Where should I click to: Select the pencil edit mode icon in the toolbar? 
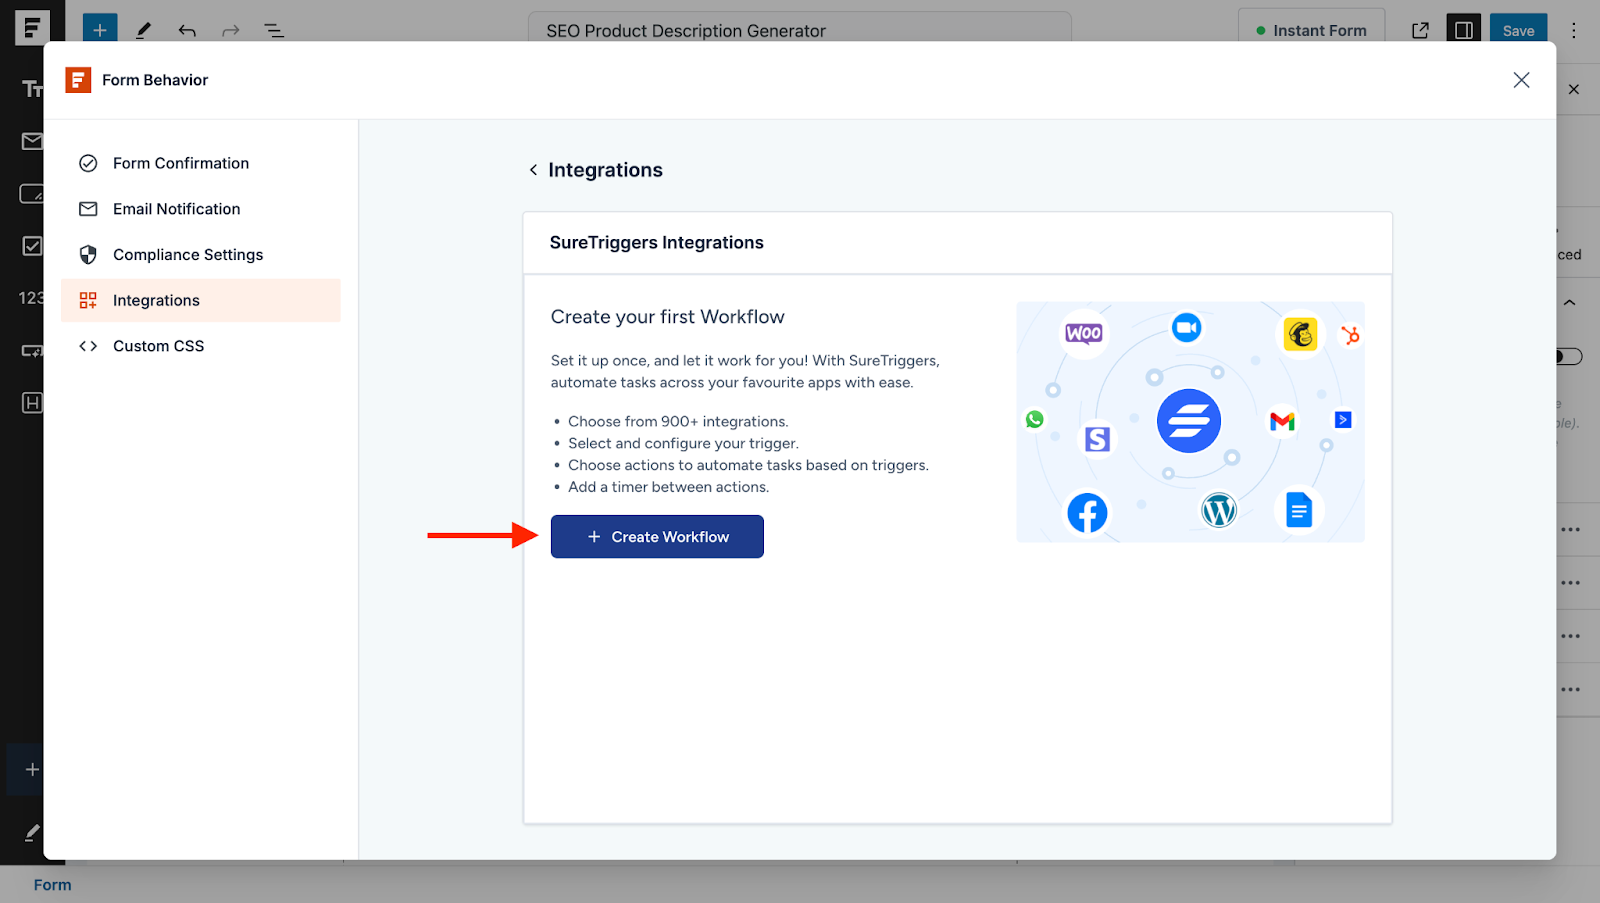click(143, 30)
